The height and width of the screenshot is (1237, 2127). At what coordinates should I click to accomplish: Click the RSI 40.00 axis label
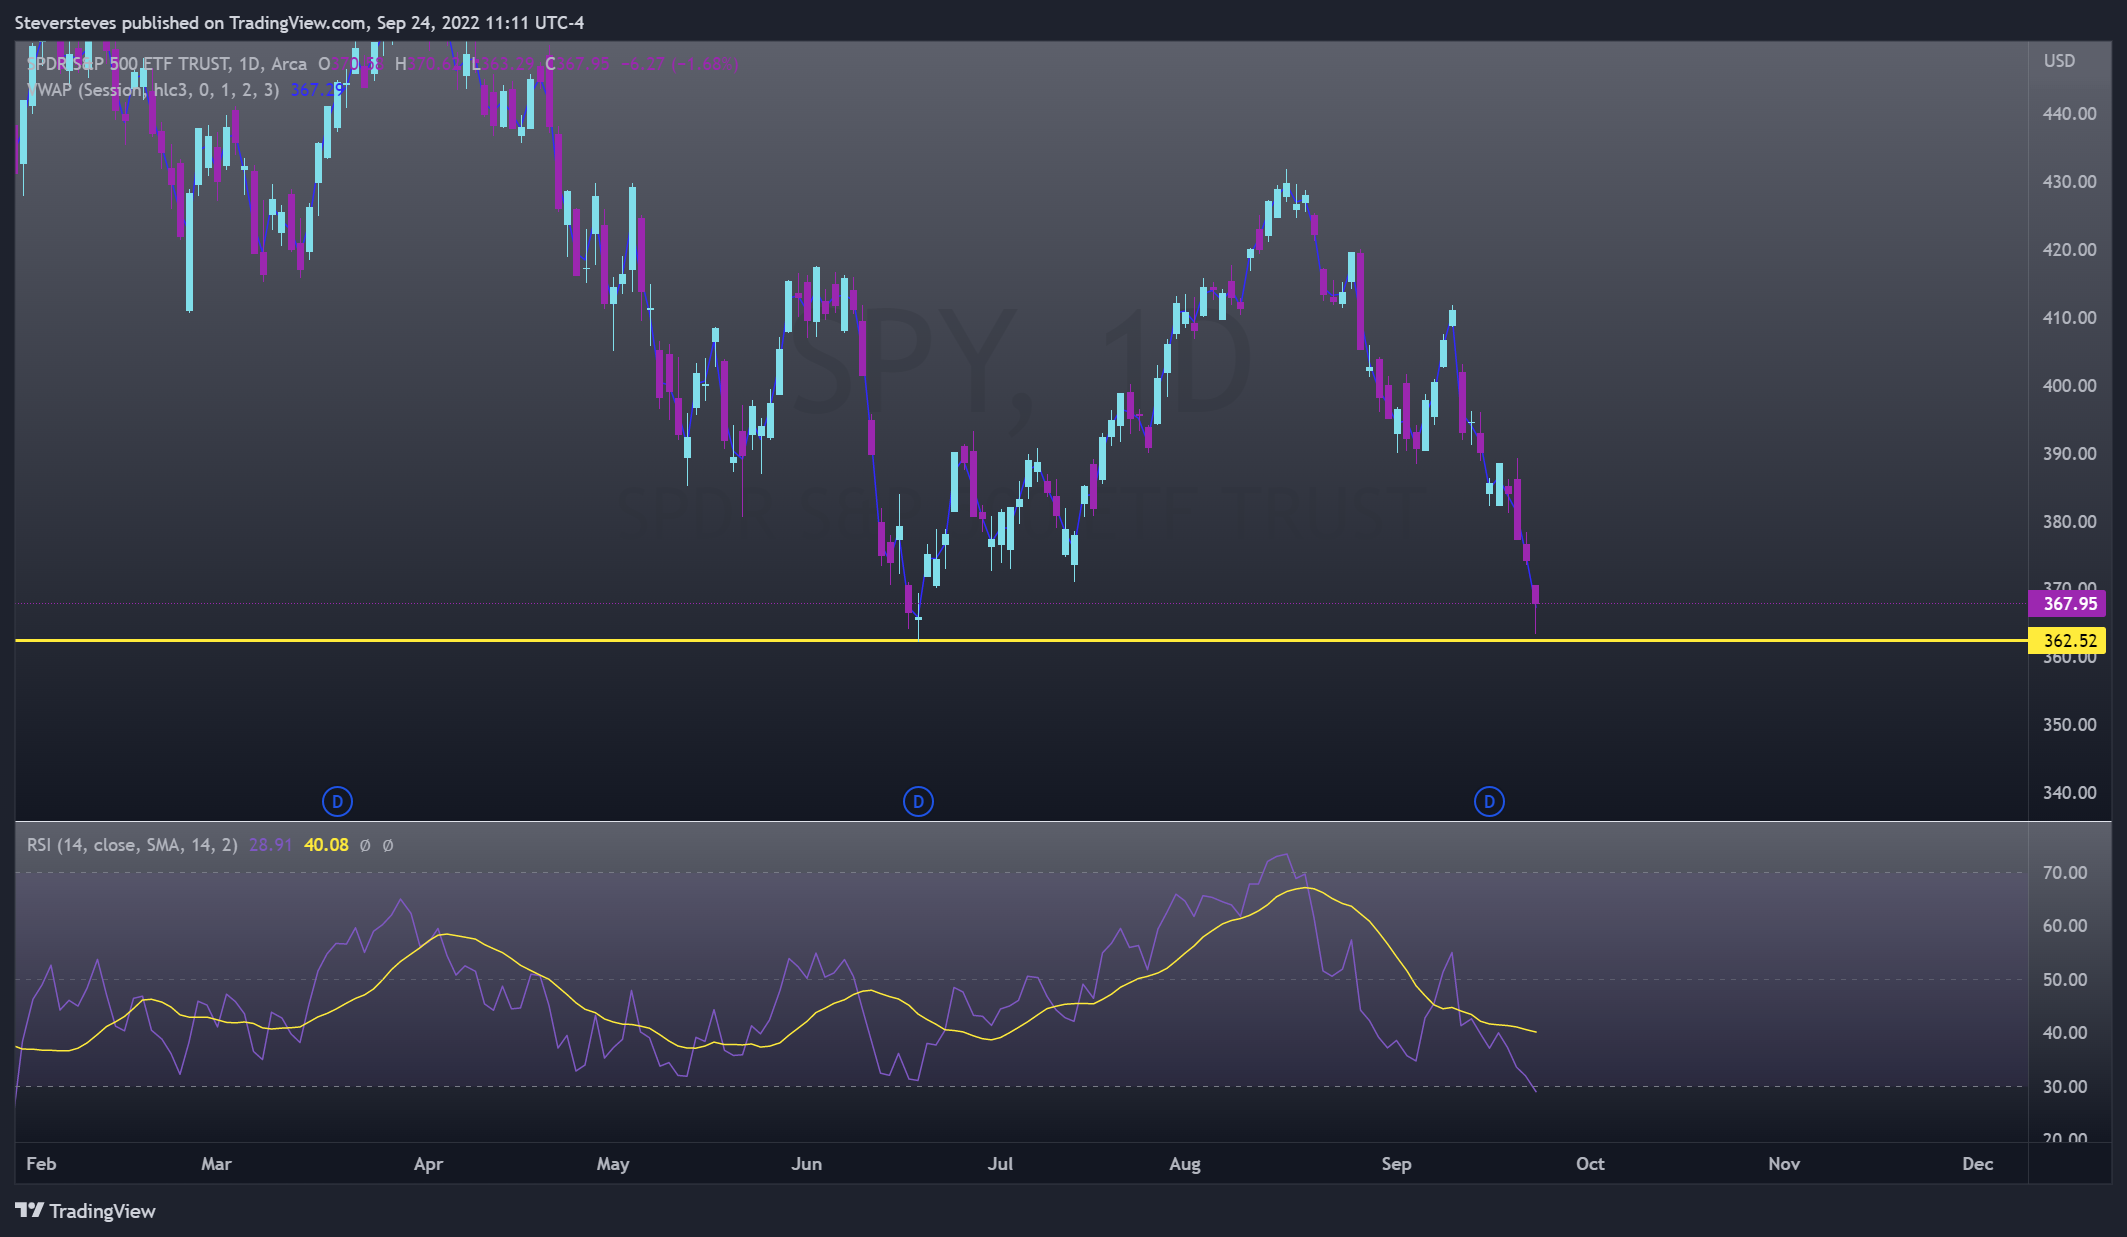[2065, 1033]
